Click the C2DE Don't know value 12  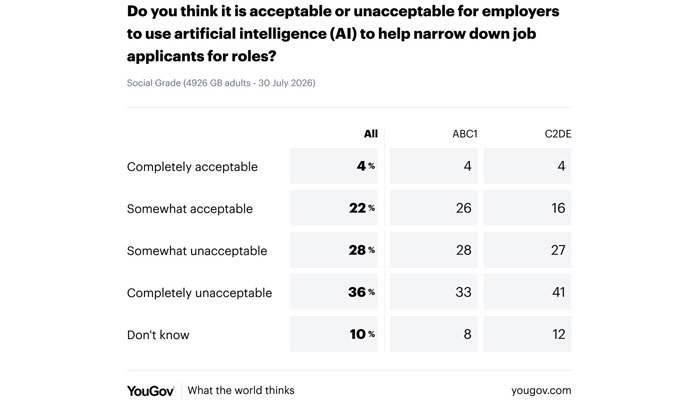[527, 334]
